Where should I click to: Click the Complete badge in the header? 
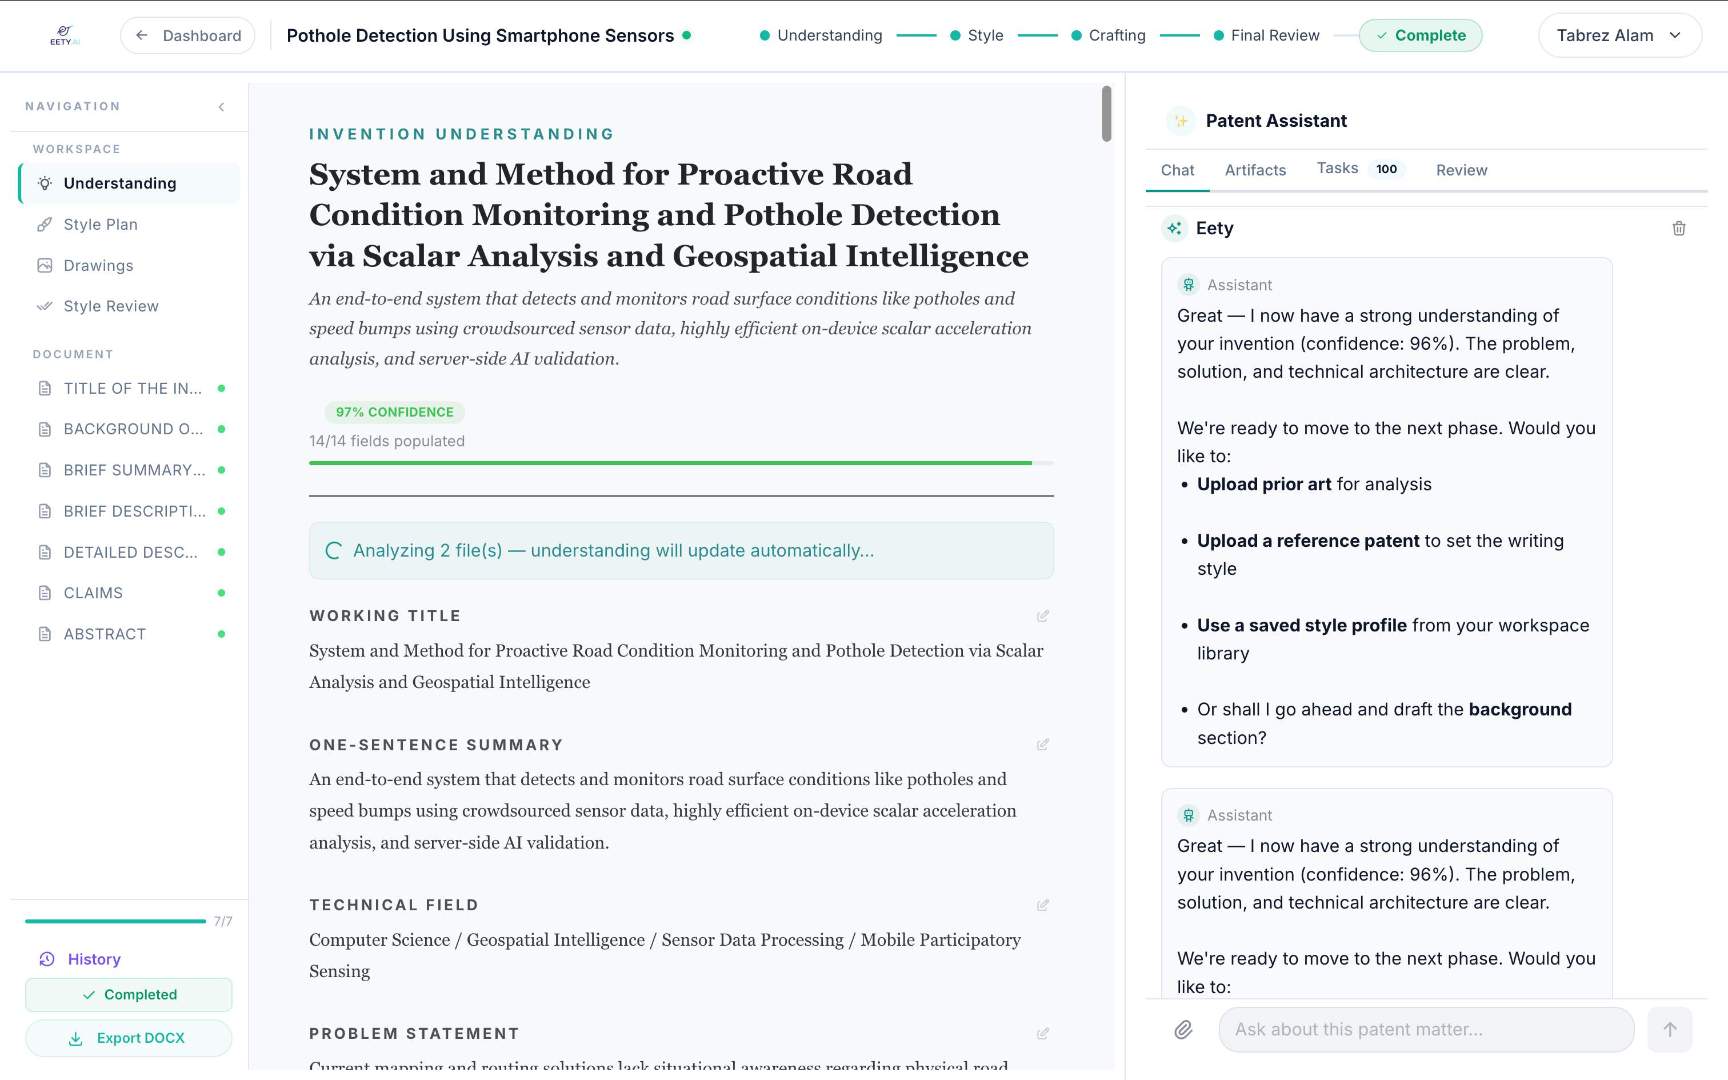coord(1420,35)
